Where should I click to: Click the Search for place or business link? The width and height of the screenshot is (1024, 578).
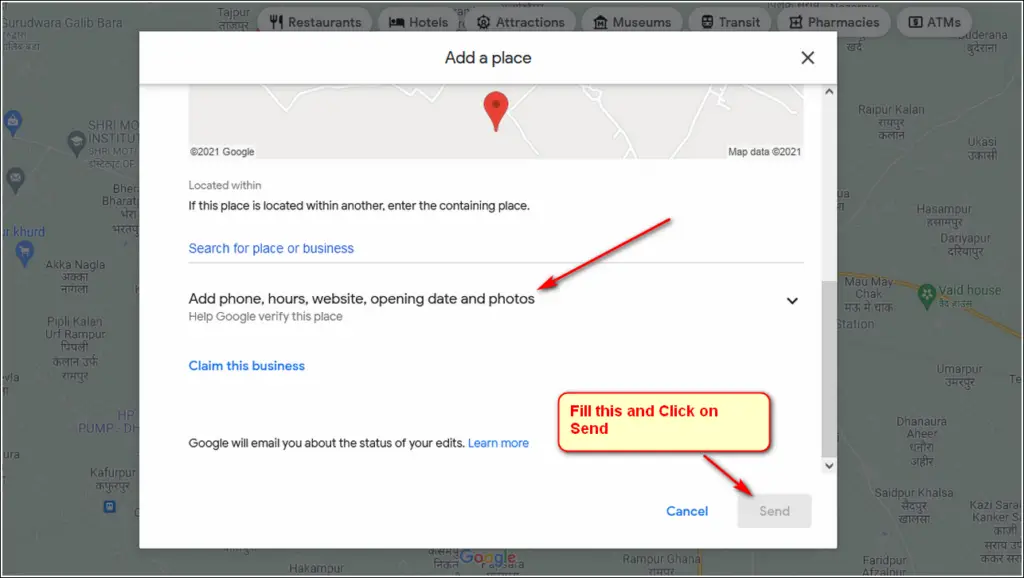(x=271, y=247)
